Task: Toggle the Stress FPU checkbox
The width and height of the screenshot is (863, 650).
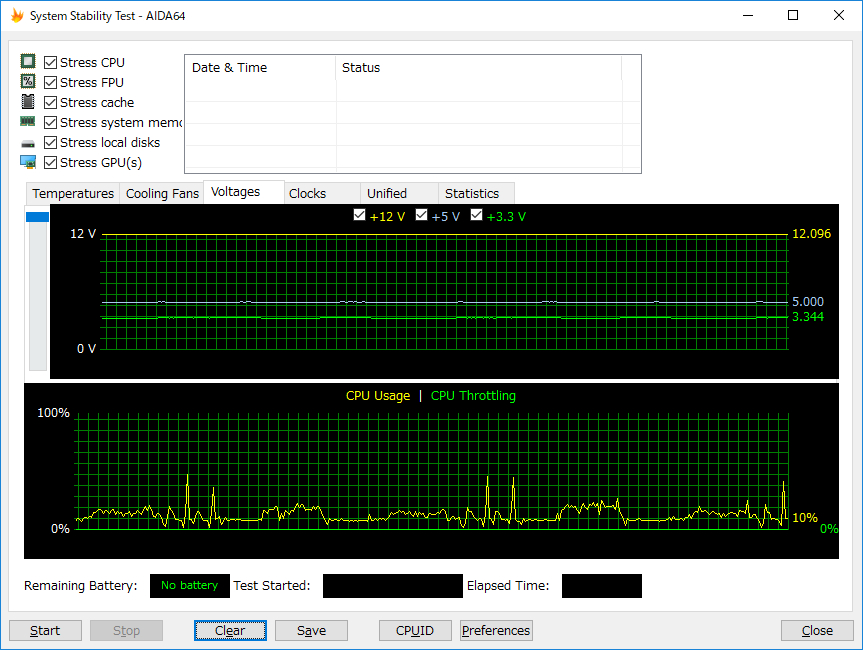Action: click(x=51, y=82)
